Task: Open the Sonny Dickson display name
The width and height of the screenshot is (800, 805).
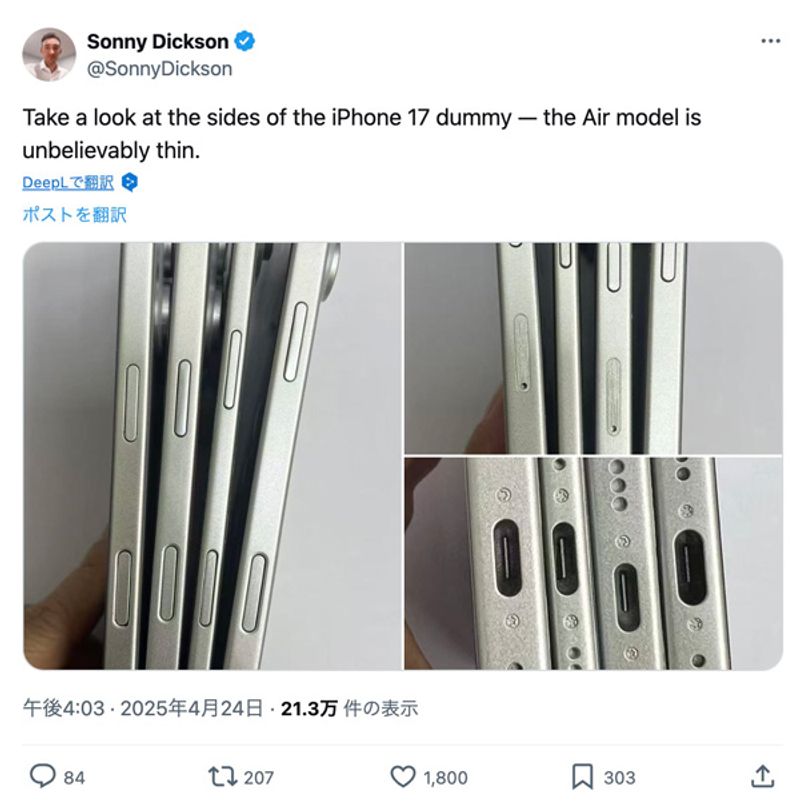Action: click(158, 42)
